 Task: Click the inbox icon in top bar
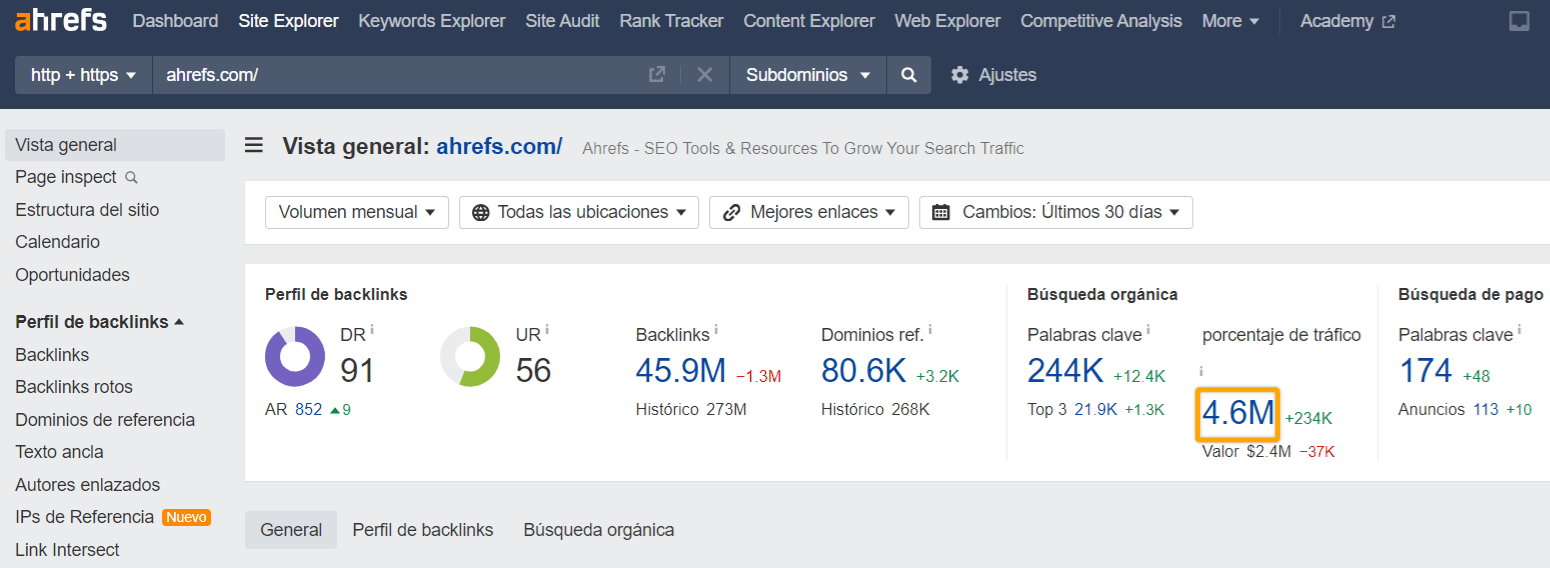[1519, 21]
